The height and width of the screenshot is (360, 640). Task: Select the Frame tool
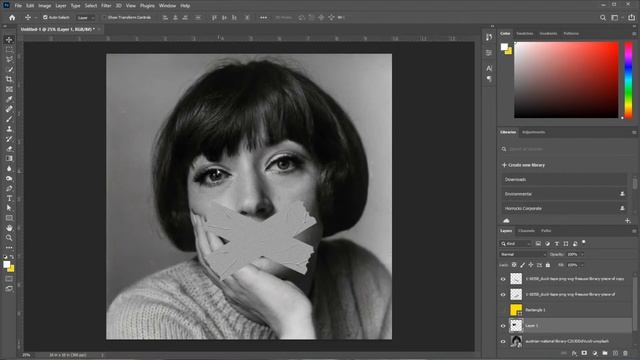pyautogui.click(x=9, y=89)
